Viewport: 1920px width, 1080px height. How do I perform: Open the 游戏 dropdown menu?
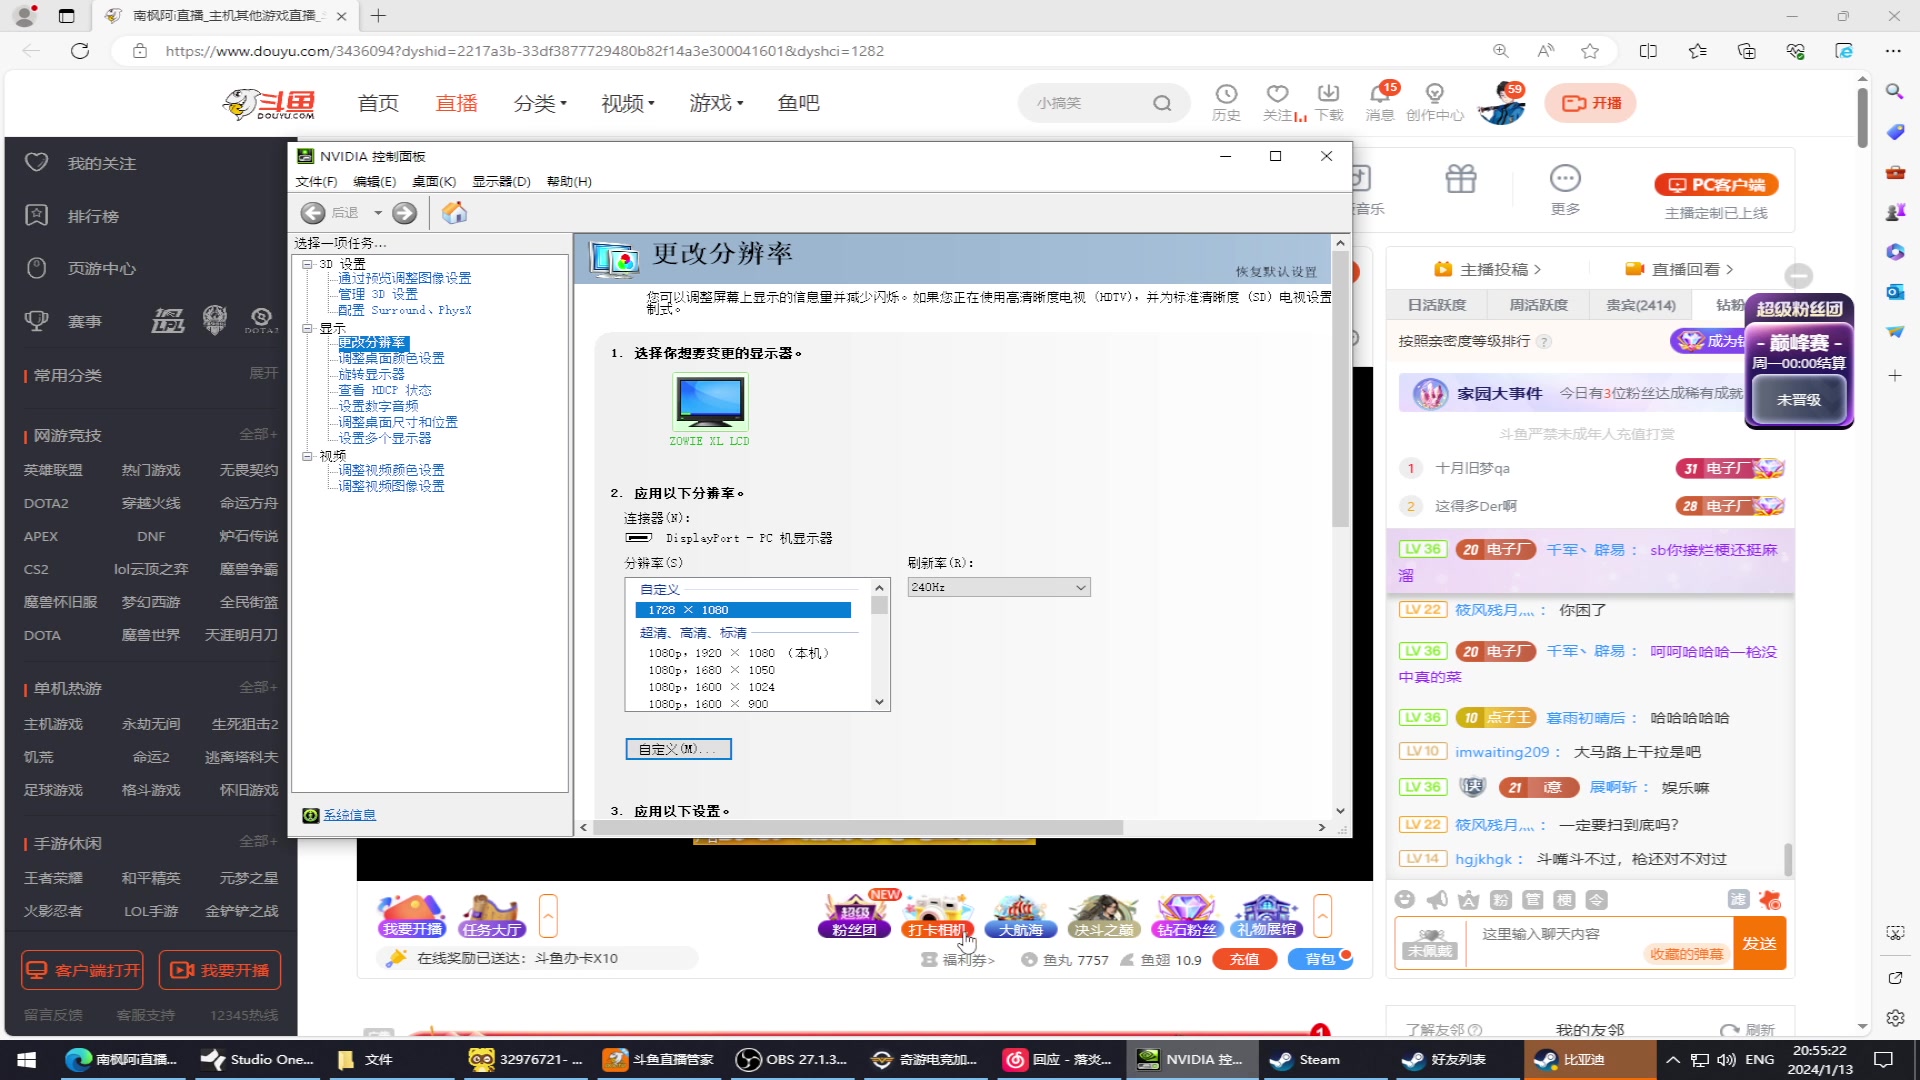pos(716,103)
